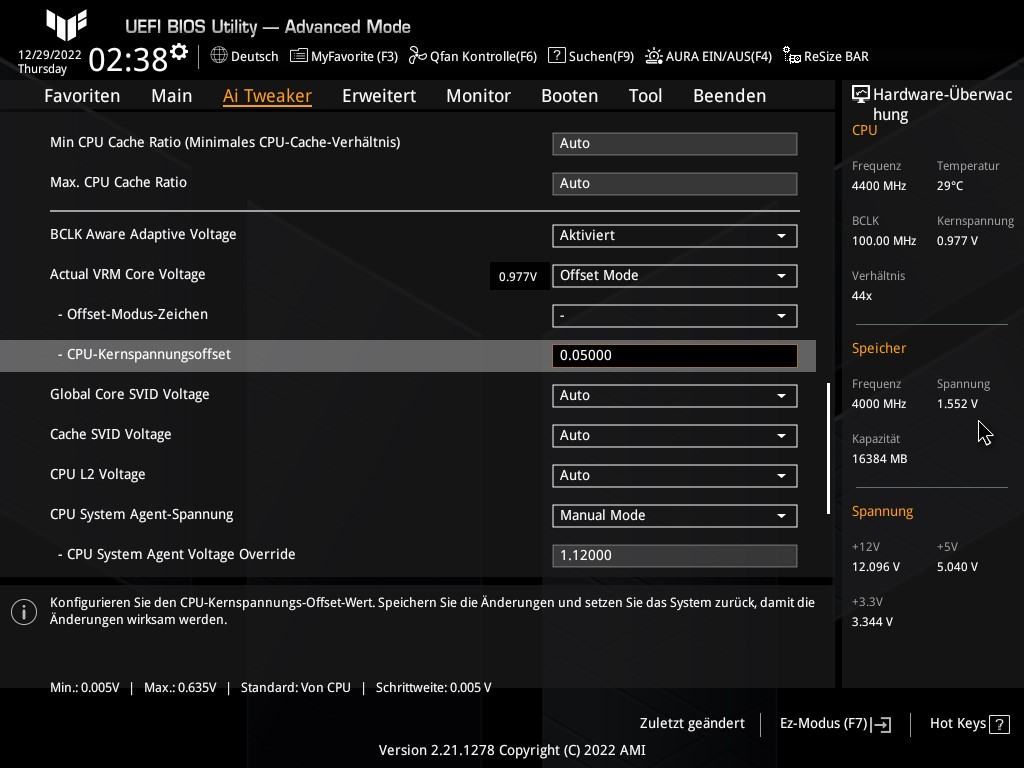Click the Deutsch language button

[245, 56]
